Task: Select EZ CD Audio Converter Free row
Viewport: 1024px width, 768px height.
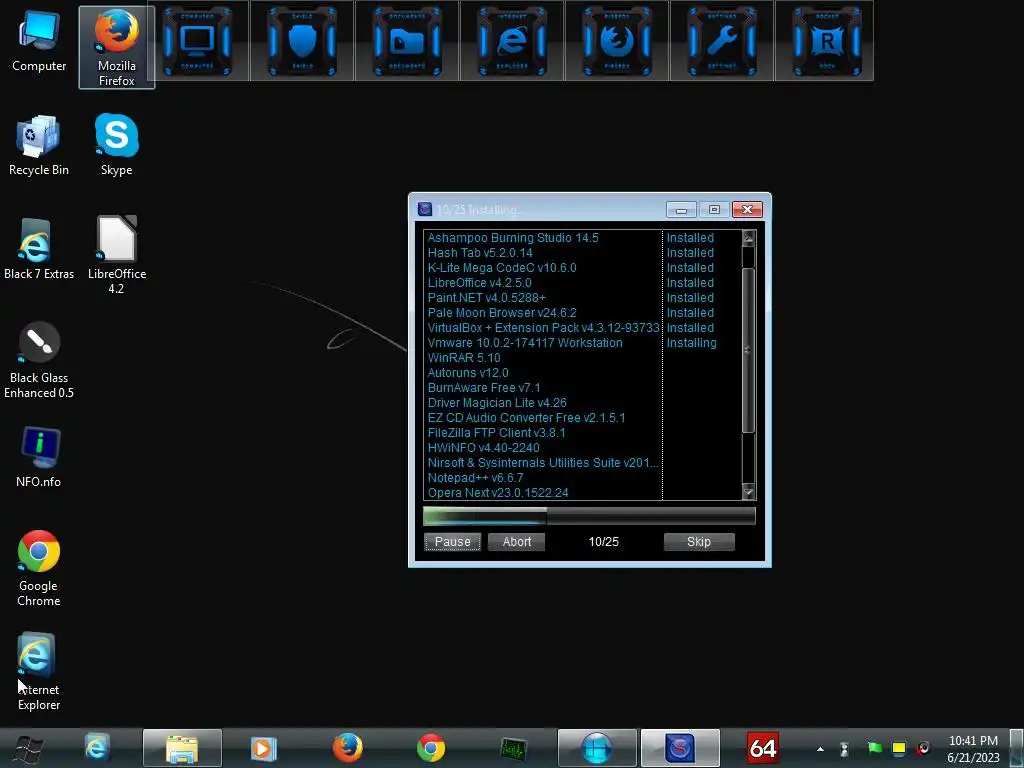Action: pyautogui.click(x=526, y=418)
